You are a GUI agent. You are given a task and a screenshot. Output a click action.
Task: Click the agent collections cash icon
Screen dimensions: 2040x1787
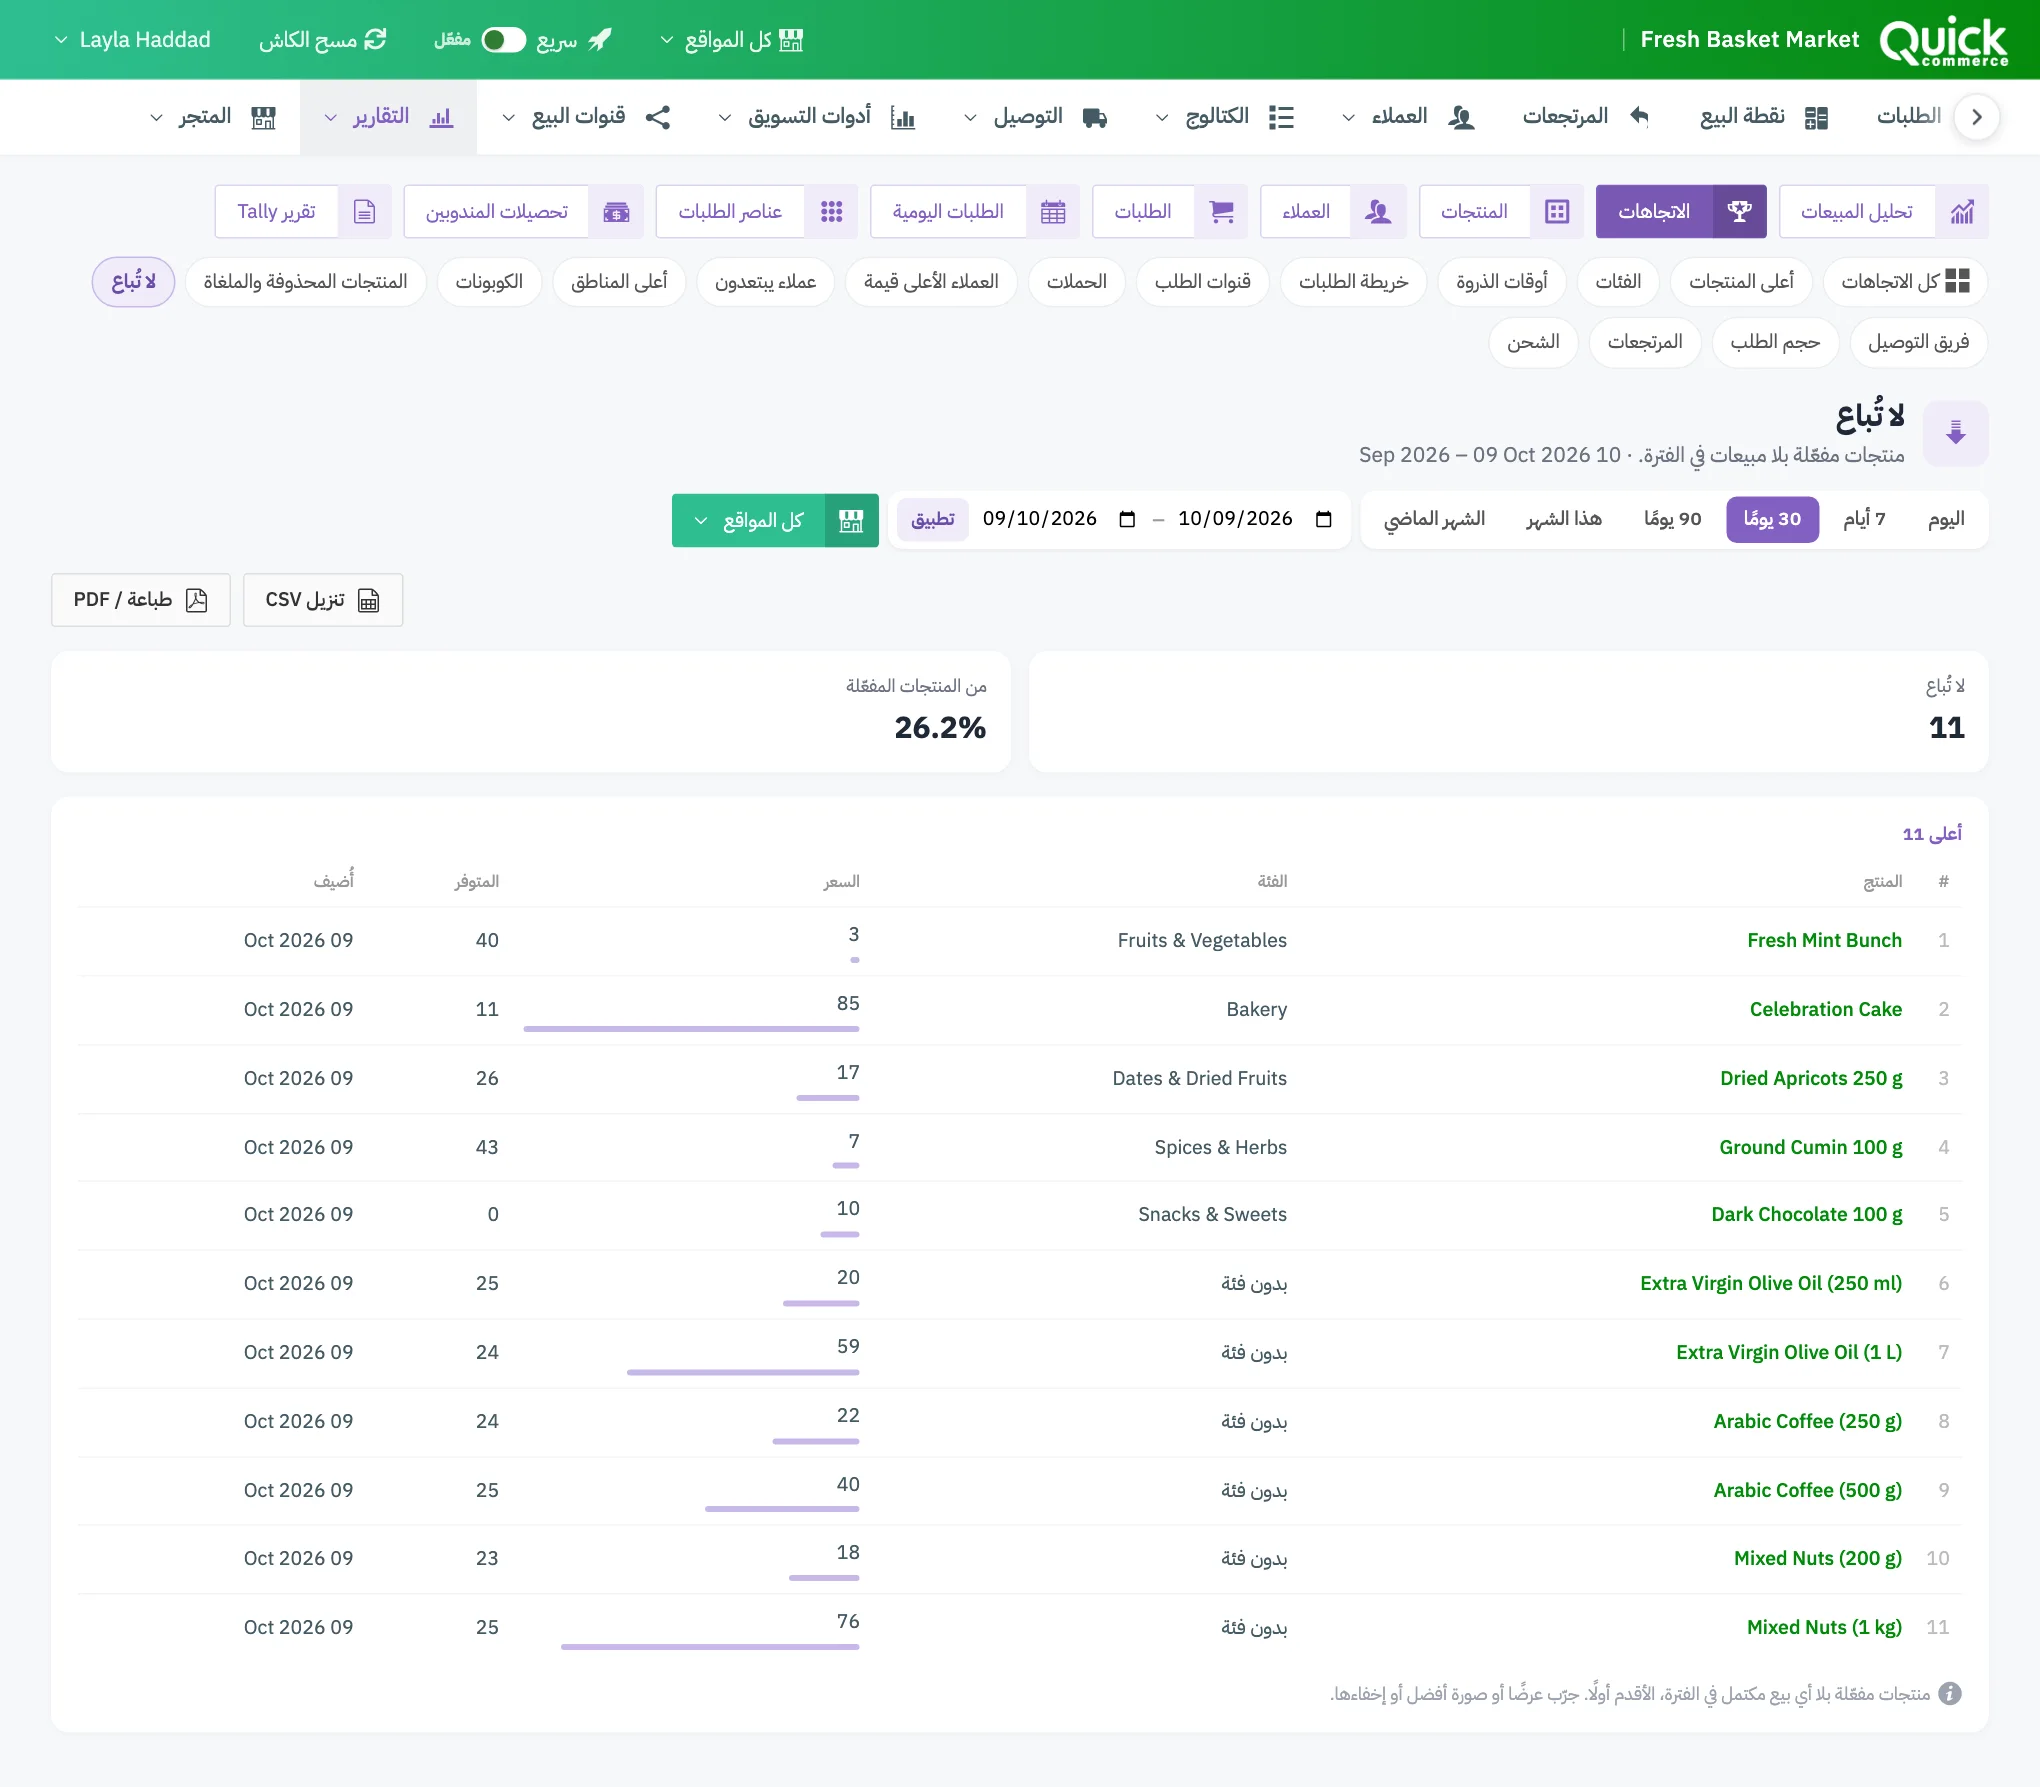pyautogui.click(x=616, y=212)
